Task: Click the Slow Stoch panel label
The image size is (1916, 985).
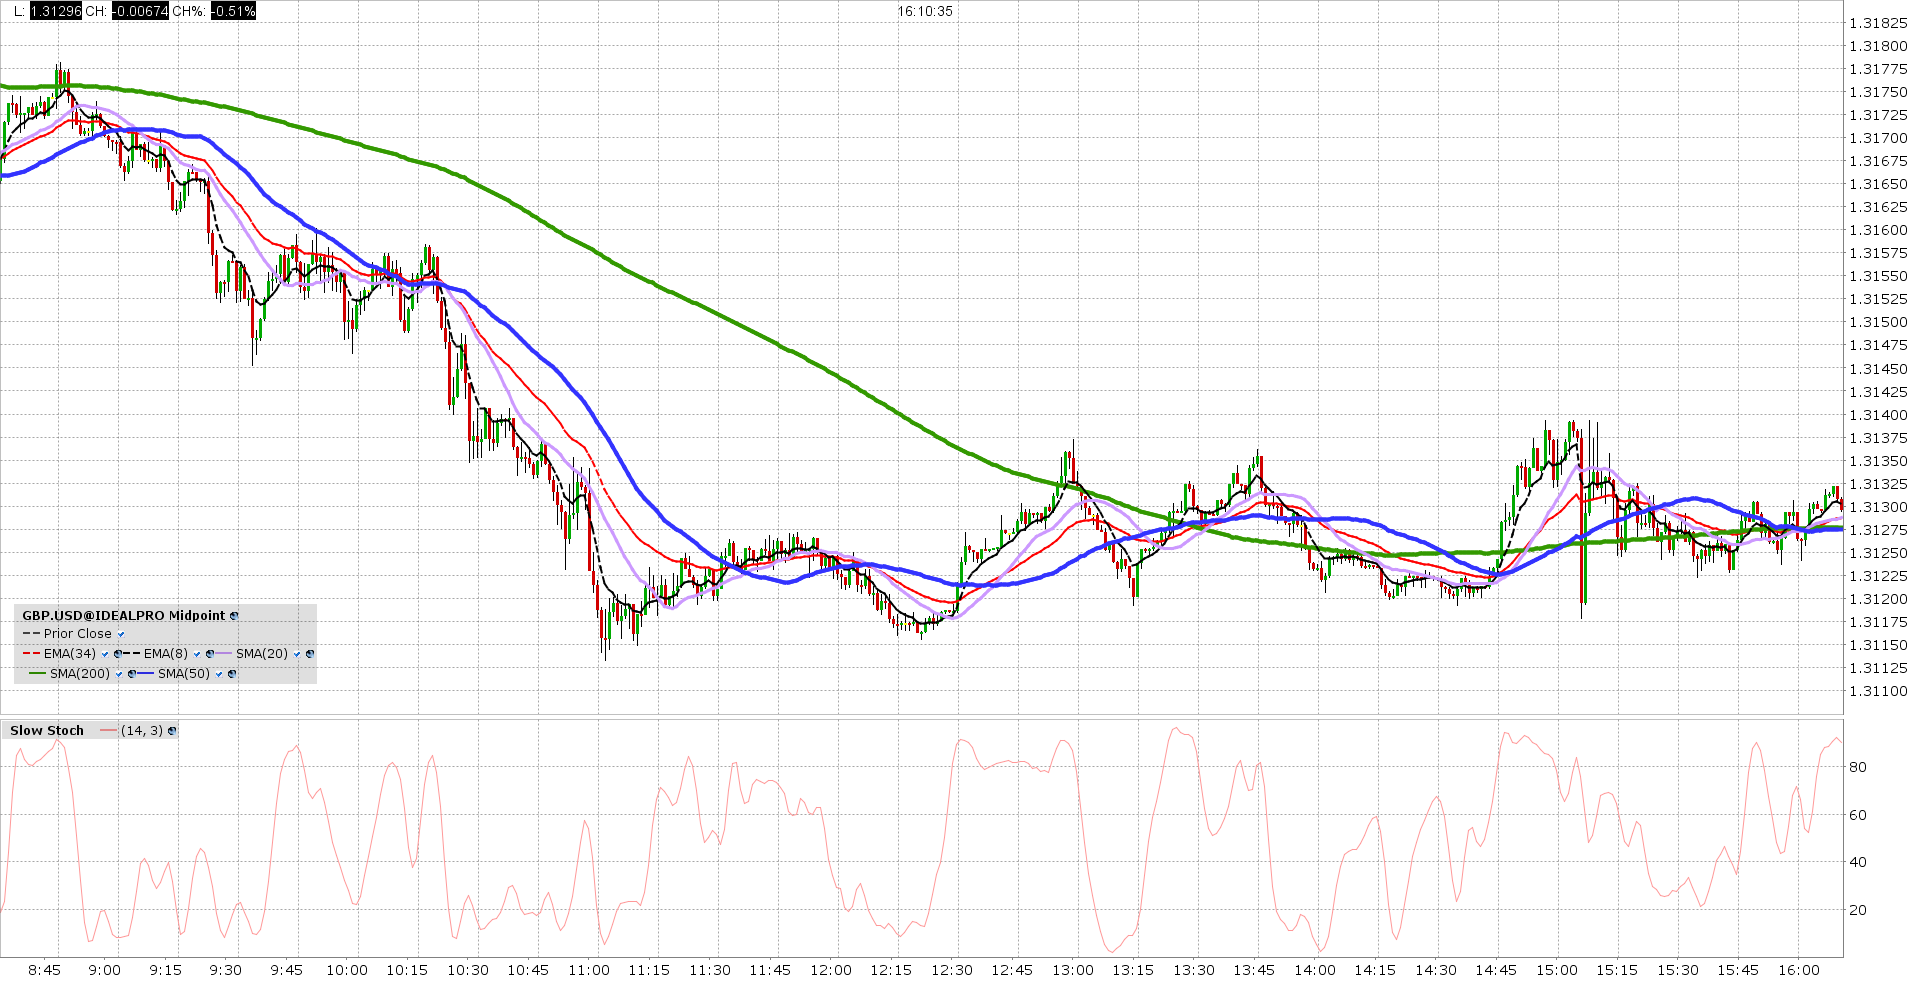Action: (47, 731)
